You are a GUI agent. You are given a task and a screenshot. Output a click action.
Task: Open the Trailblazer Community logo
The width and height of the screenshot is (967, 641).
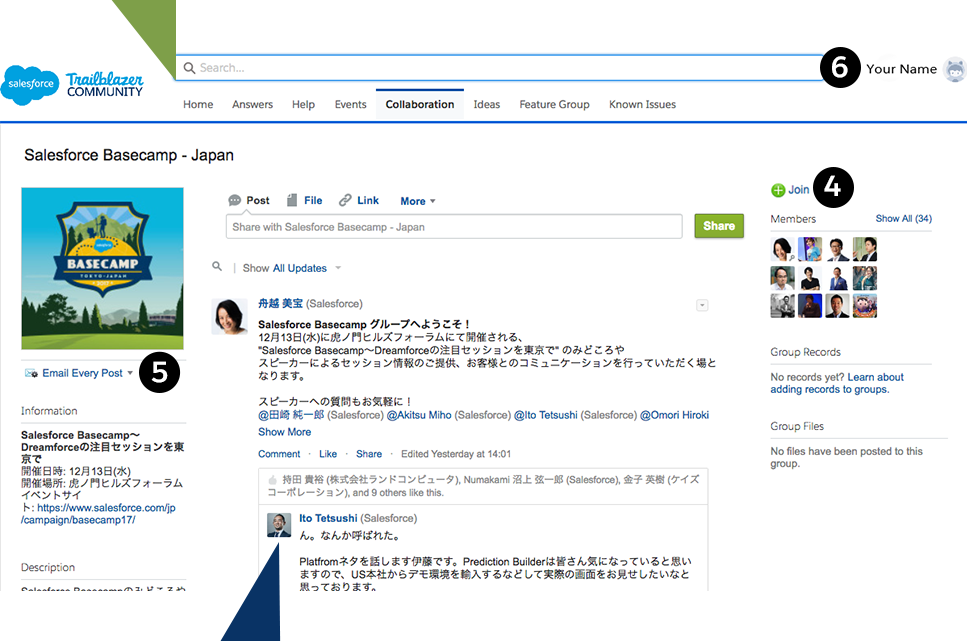(105, 85)
